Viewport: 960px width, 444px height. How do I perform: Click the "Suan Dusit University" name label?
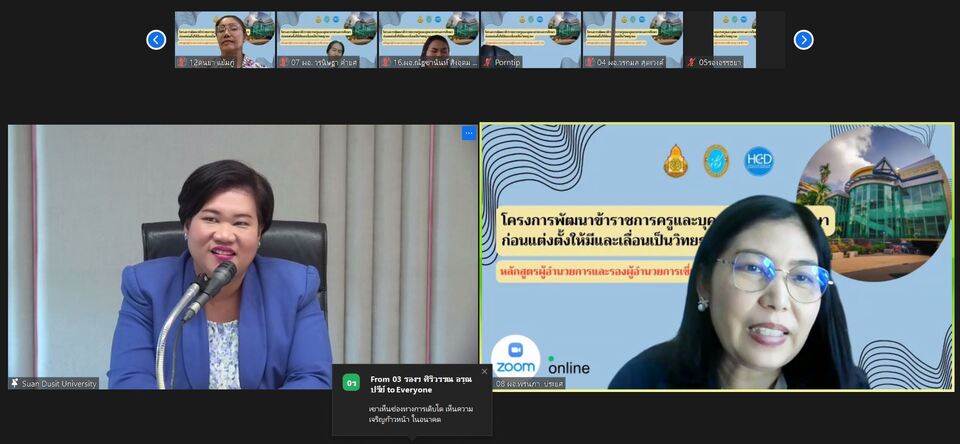tap(59, 384)
